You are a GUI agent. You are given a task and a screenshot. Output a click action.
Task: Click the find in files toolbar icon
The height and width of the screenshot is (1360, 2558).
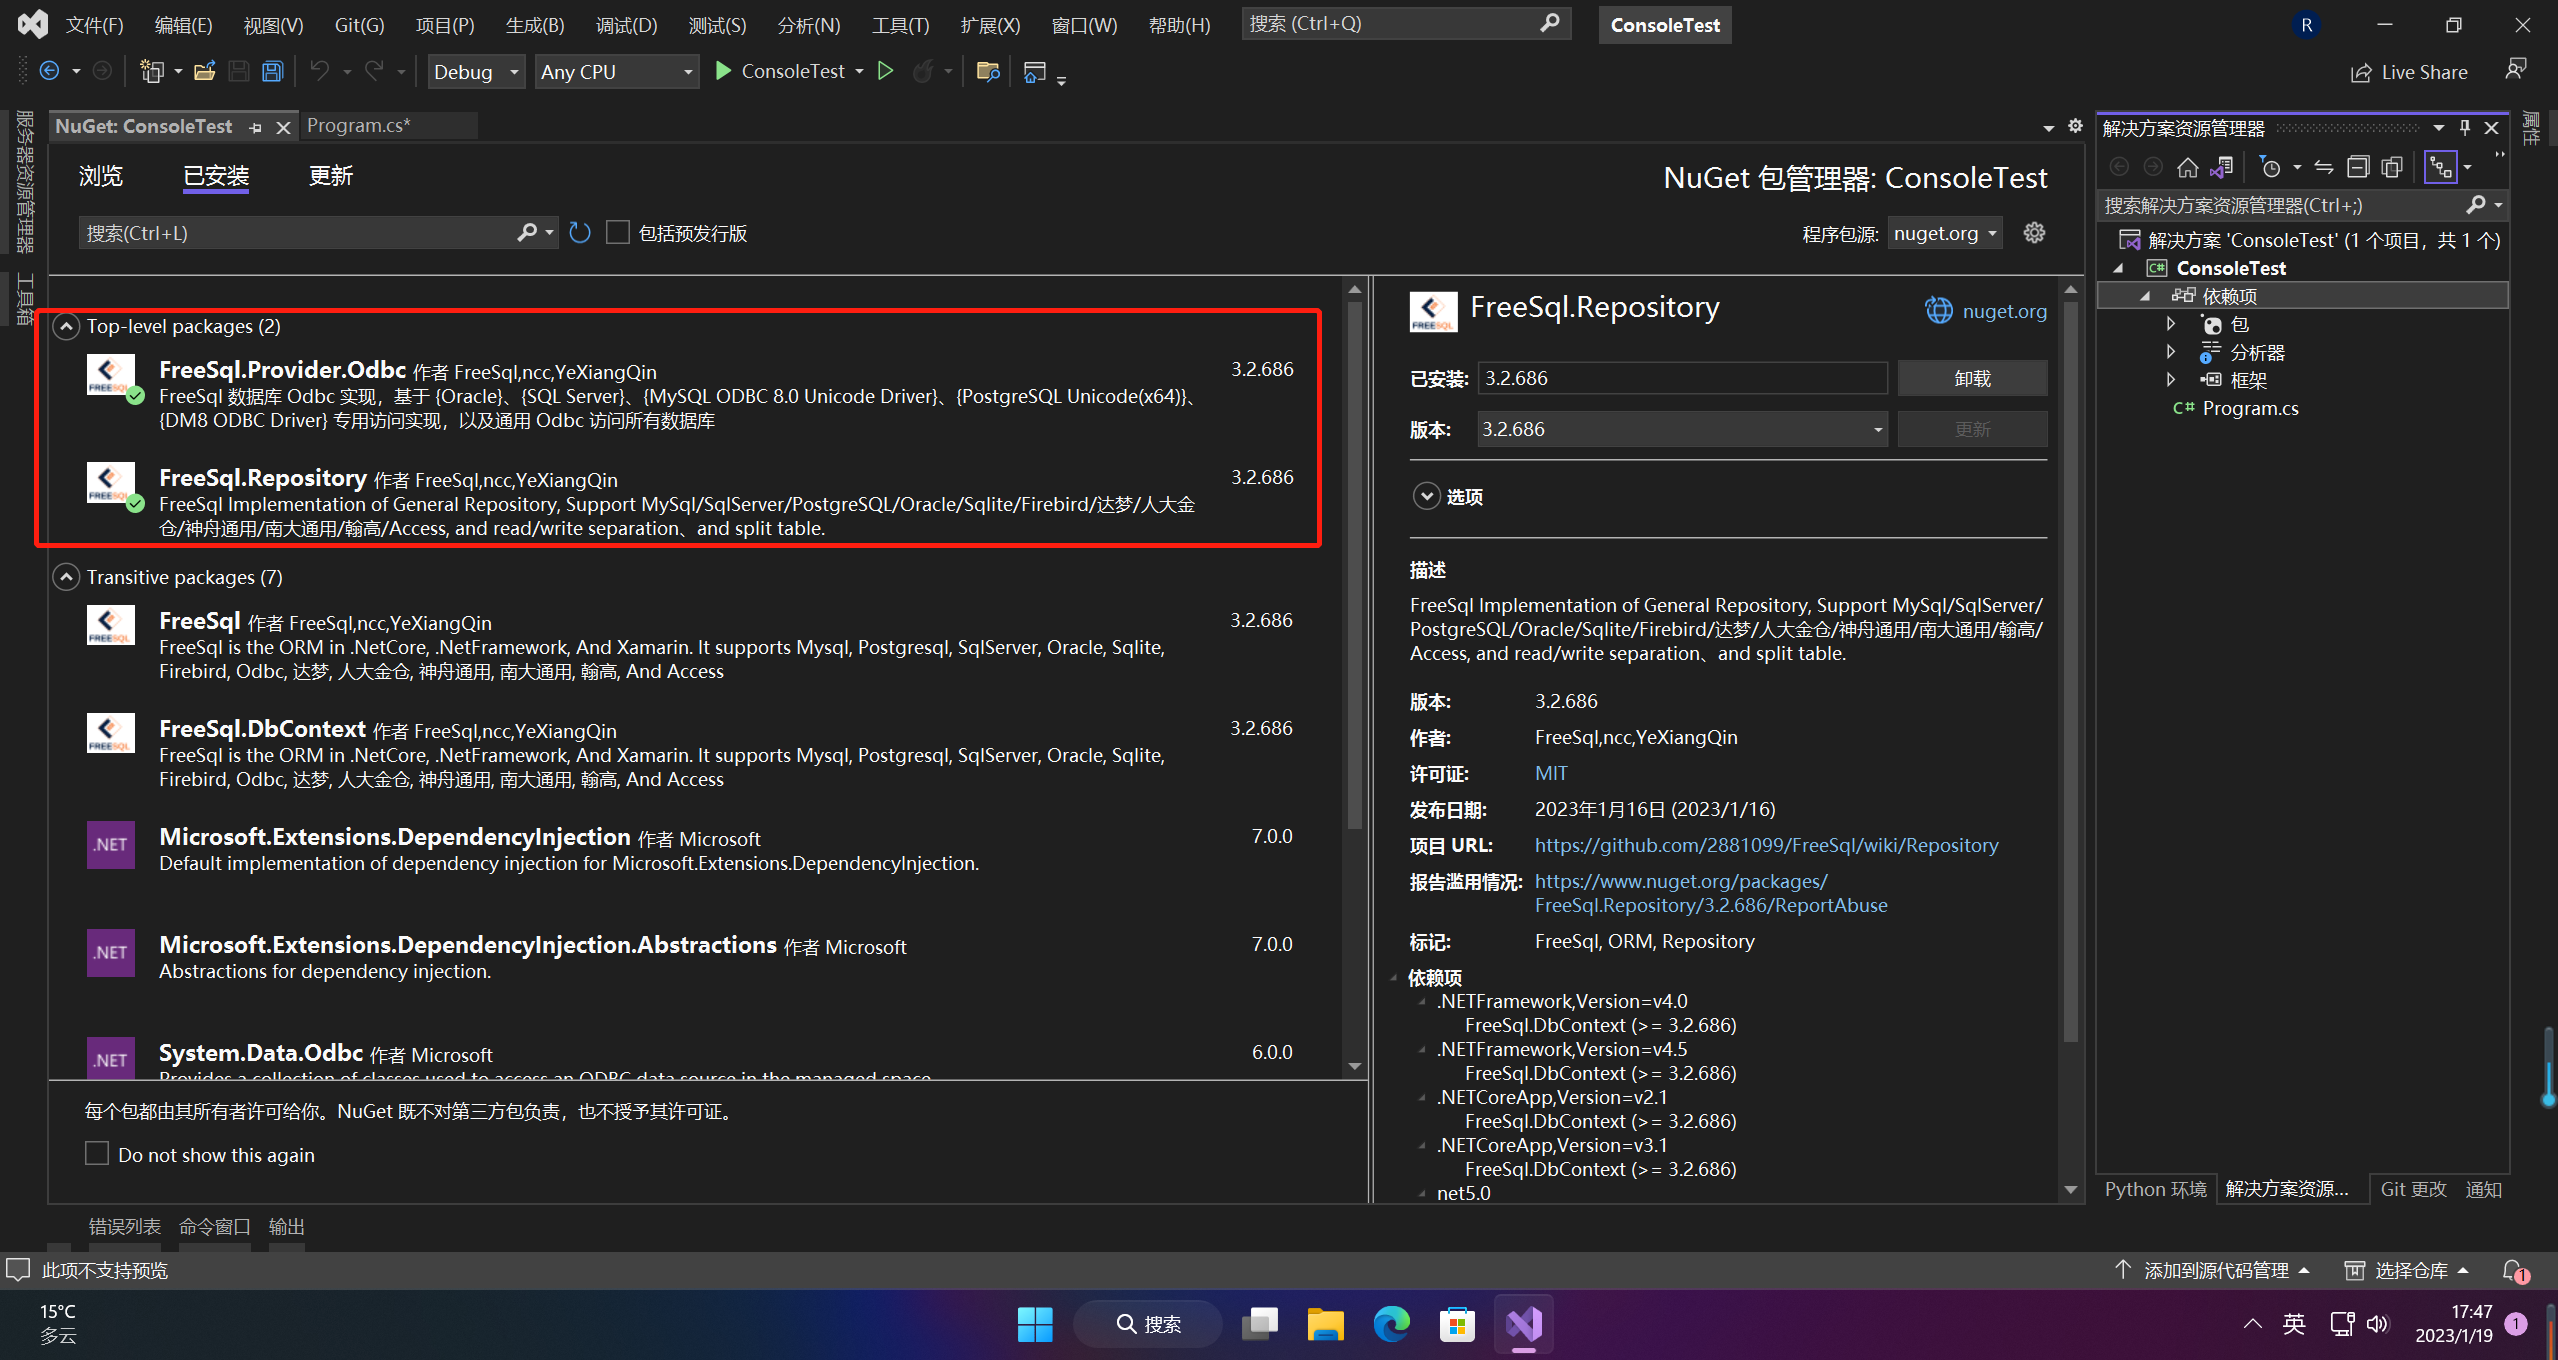coord(988,71)
